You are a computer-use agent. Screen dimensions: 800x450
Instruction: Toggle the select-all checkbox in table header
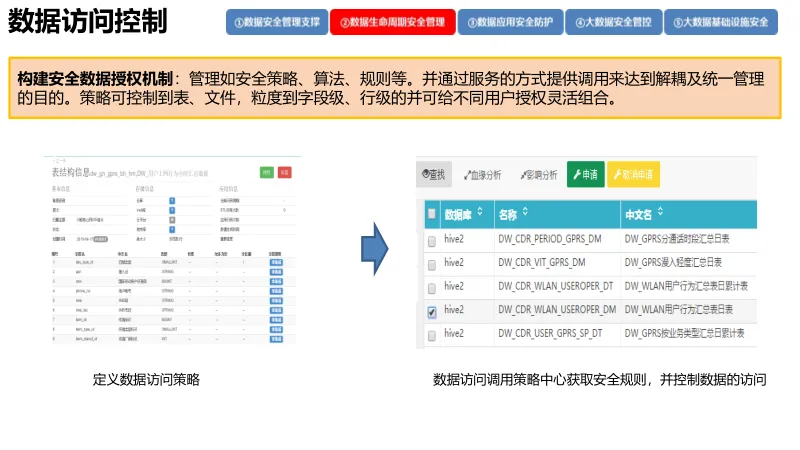[x=432, y=213]
